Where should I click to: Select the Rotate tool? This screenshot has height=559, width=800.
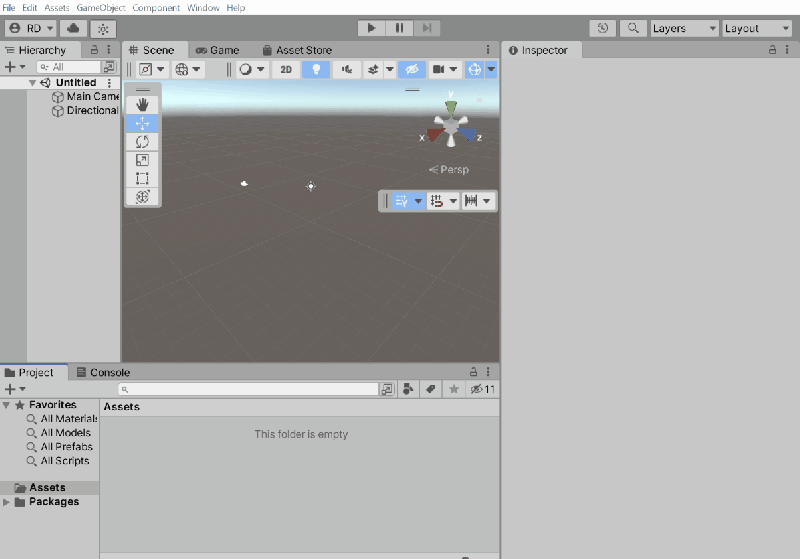pos(142,142)
